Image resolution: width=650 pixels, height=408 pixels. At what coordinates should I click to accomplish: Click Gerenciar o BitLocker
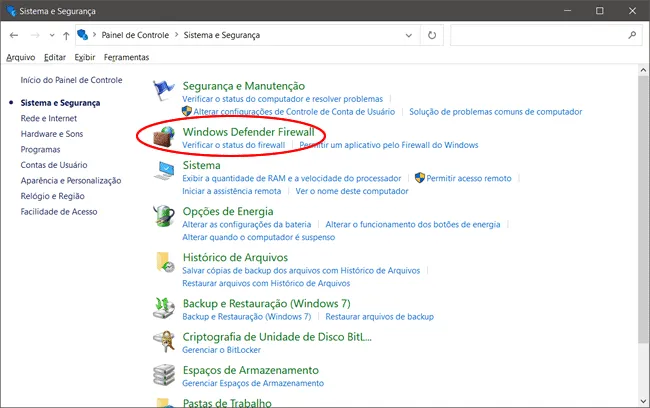(222, 350)
